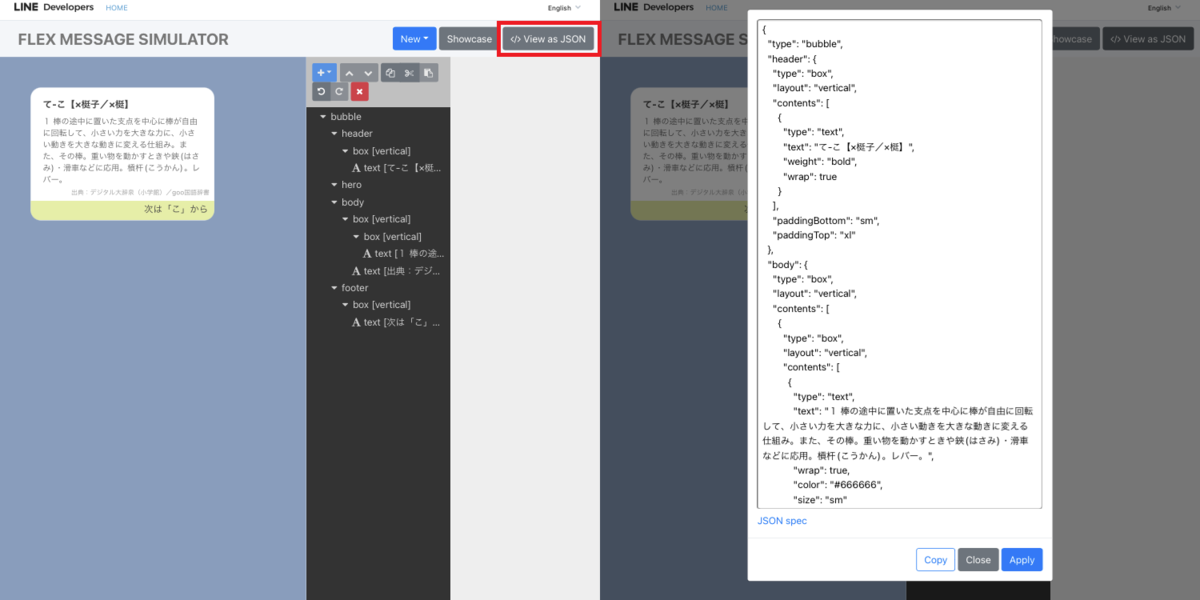The image size is (1200, 600).
Task: Click the て-こ message bubble preview
Action: point(122,154)
